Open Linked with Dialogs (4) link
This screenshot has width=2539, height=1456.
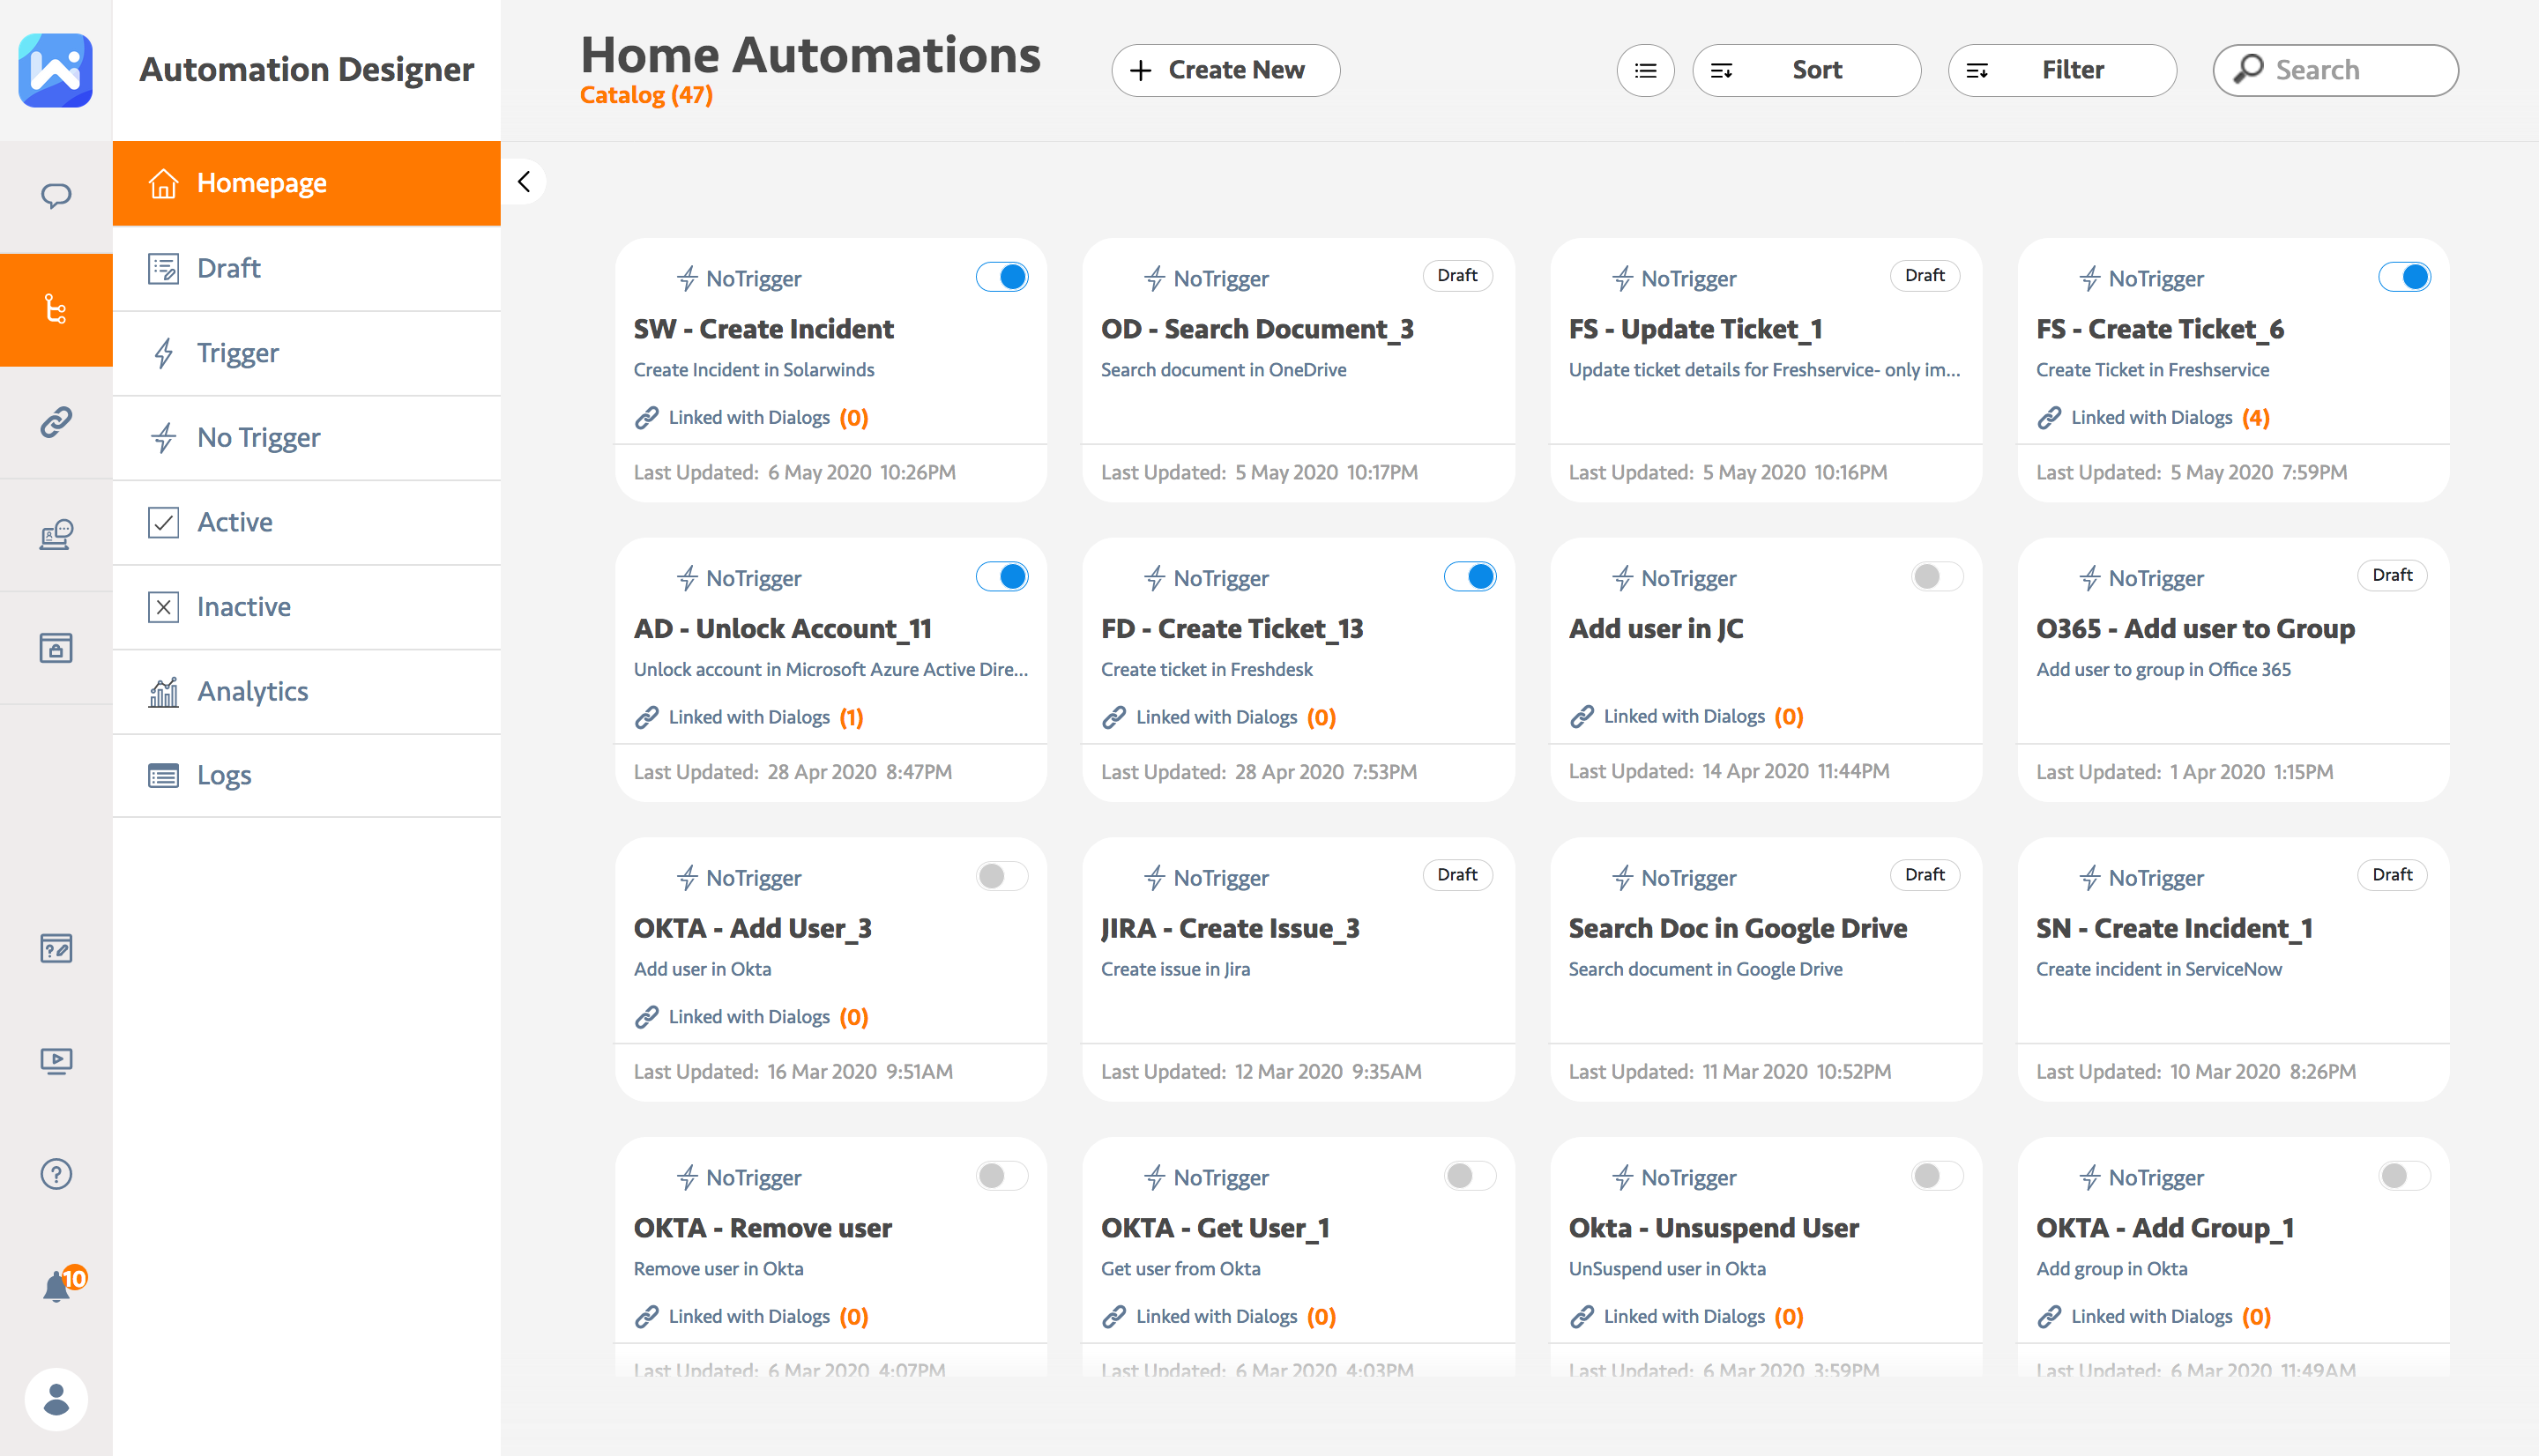[x=2152, y=418]
